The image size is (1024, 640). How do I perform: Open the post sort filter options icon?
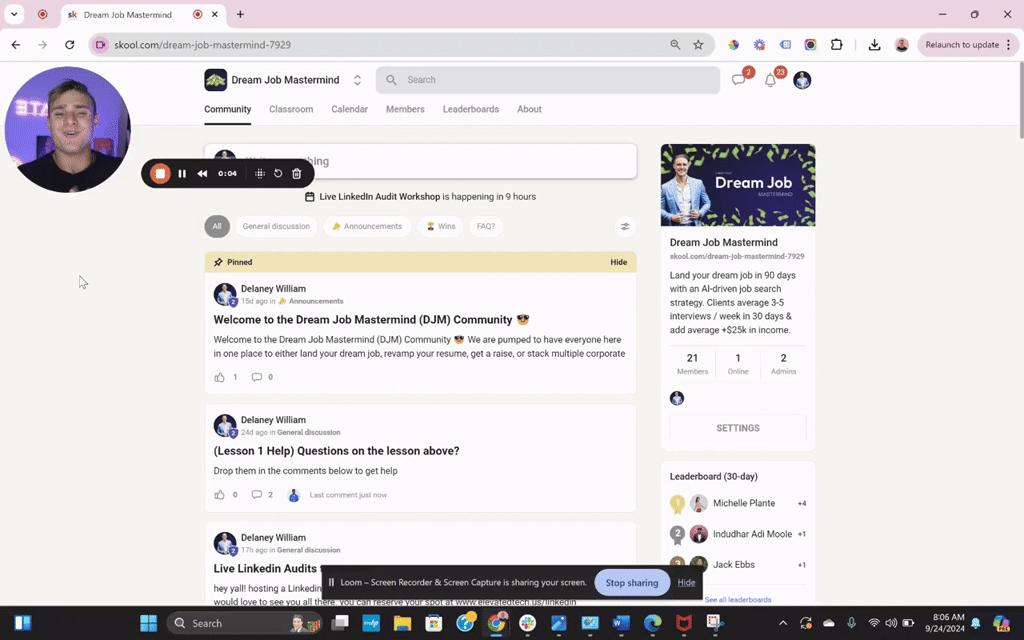pos(625,226)
